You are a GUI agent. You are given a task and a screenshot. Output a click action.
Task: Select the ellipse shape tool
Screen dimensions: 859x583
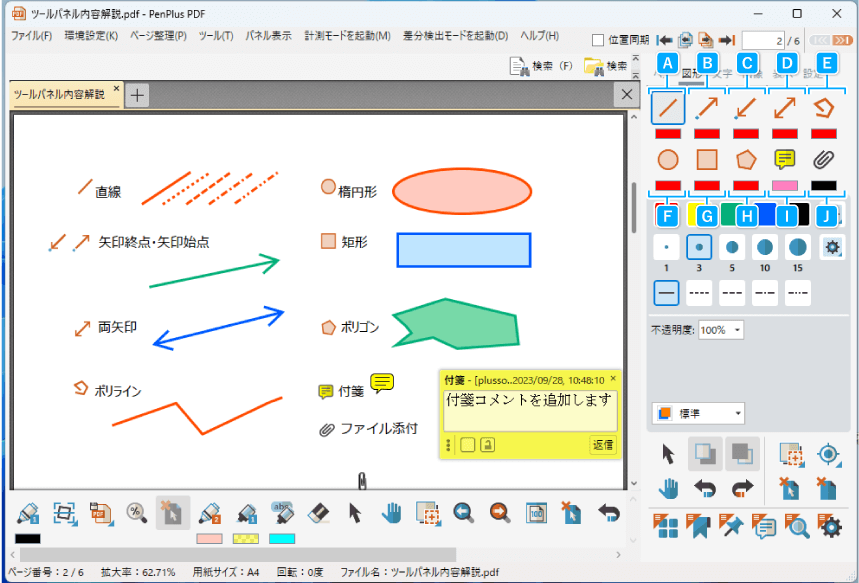coord(667,160)
